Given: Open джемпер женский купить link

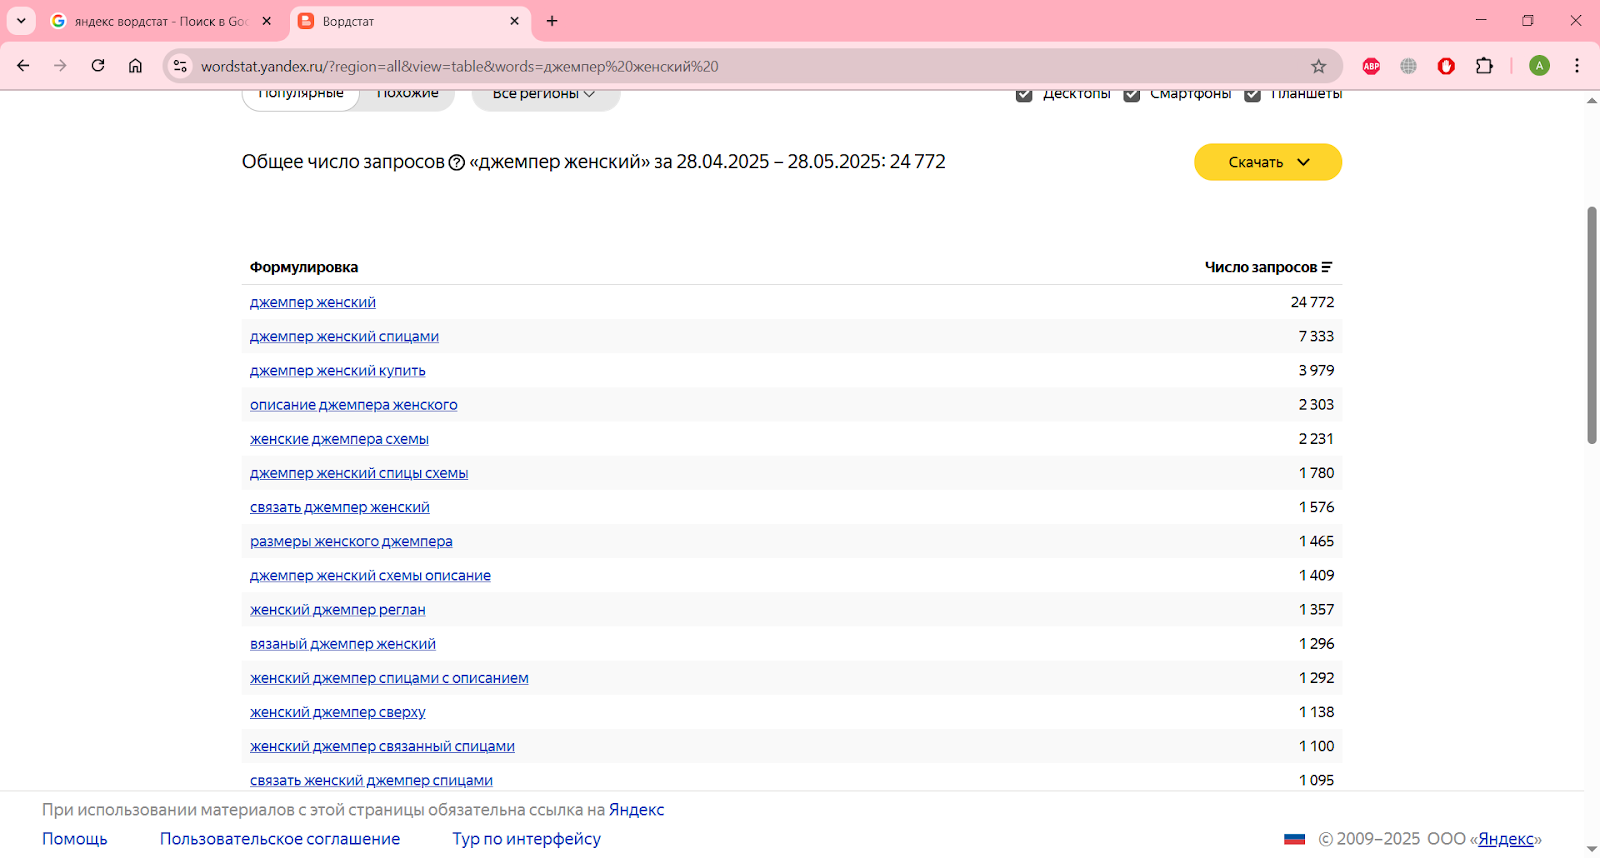Looking at the screenshot, I should 338,370.
